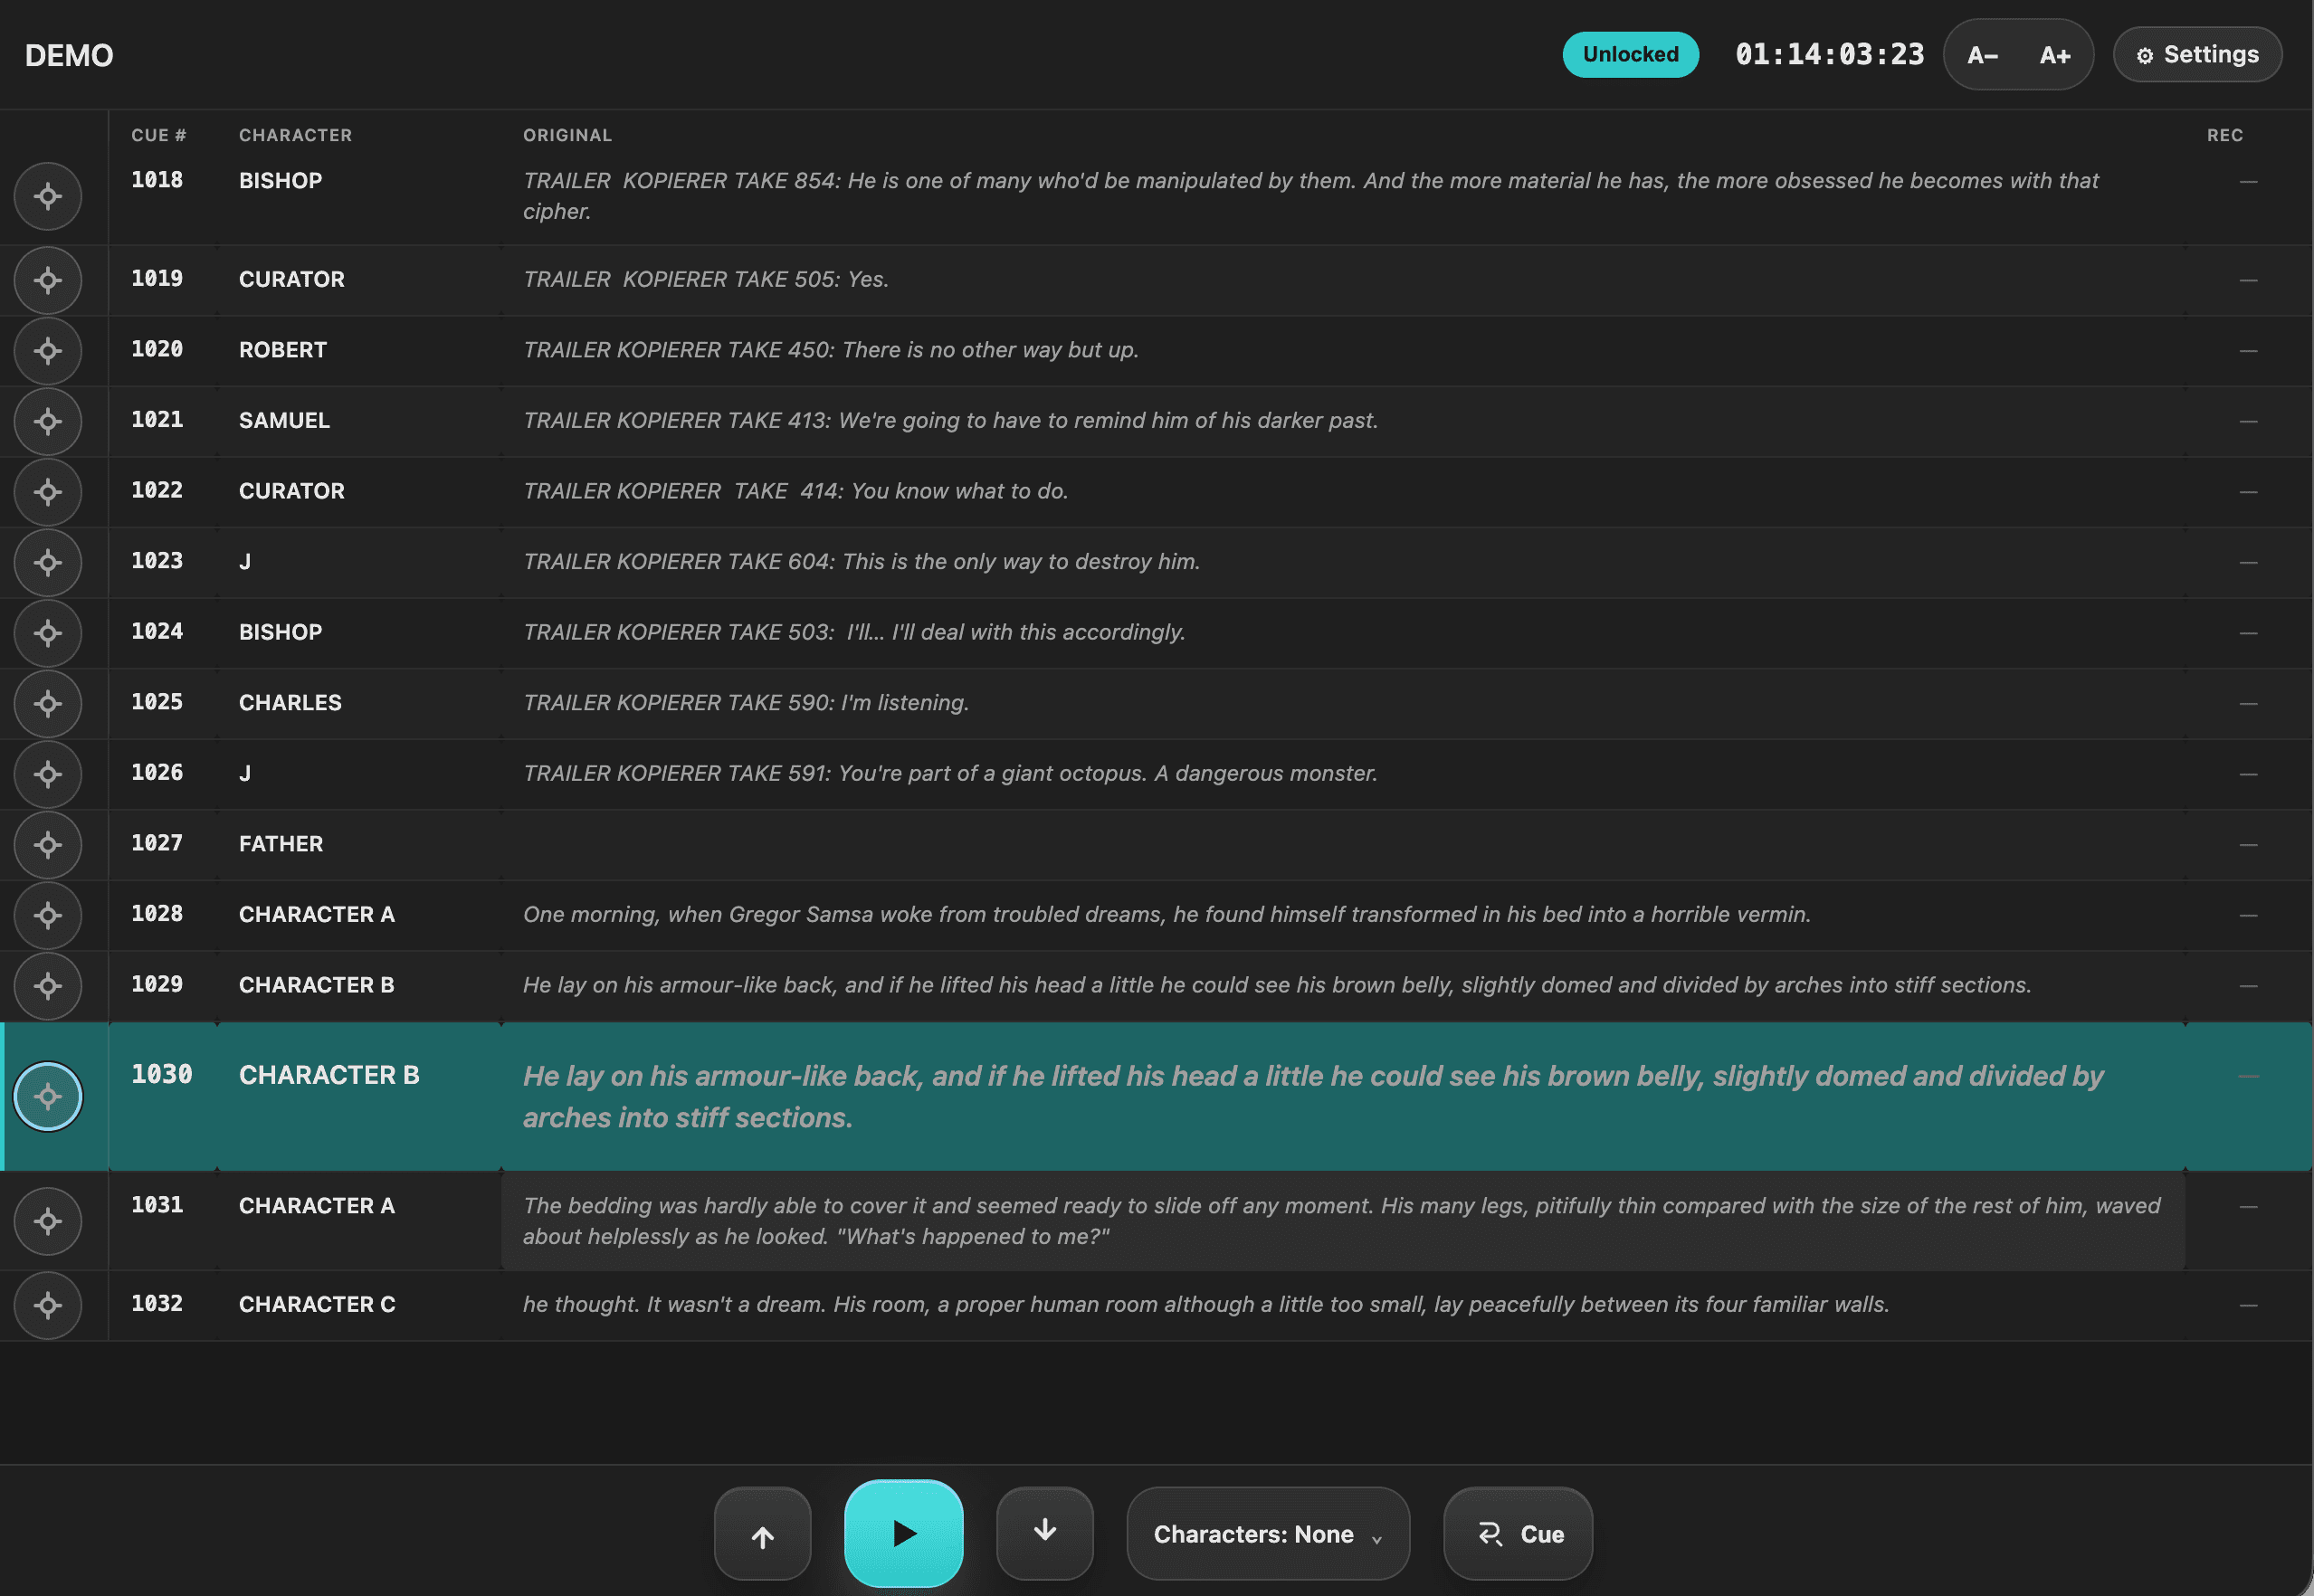The image size is (2314, 1596).
Task: Go to previous cue with up arrow
Action: (x=762, y=1533)
